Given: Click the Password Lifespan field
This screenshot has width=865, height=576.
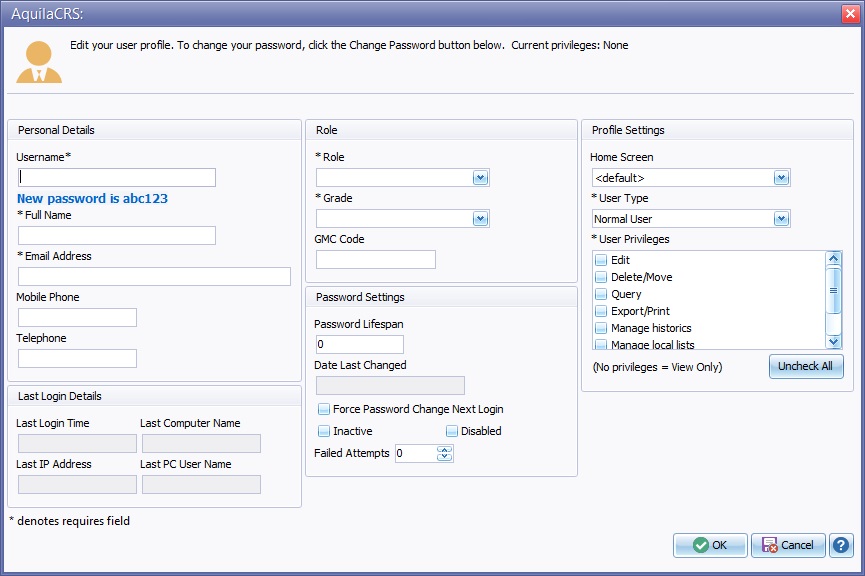Looking at the screenshot, I should click(360, 345).
